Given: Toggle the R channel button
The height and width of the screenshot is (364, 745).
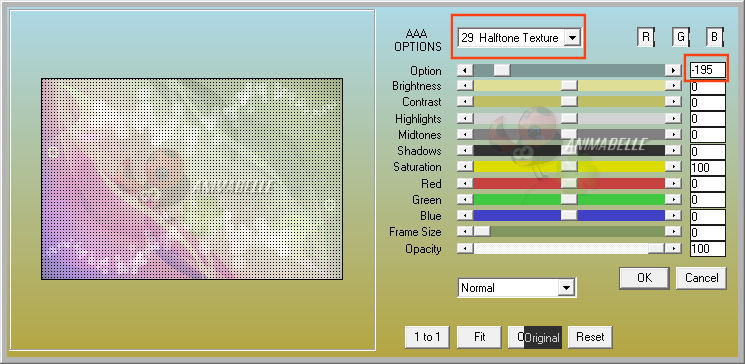Looking at the screenshot, I should [646, 37].
